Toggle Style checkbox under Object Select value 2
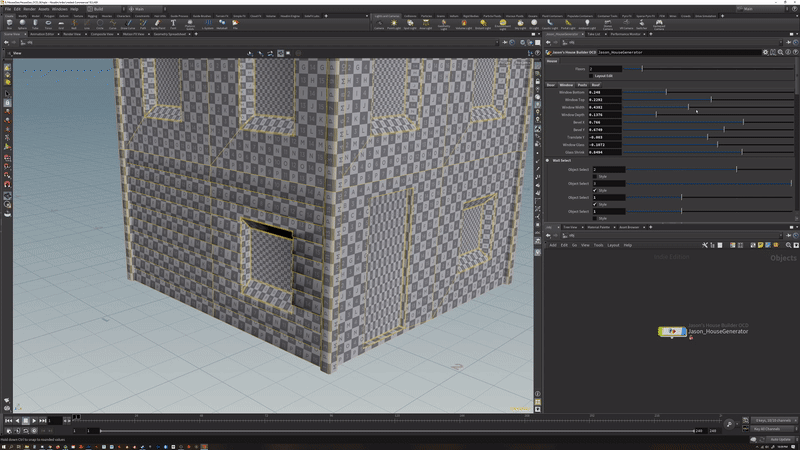800x450 pixels. [x=595, y=176]
